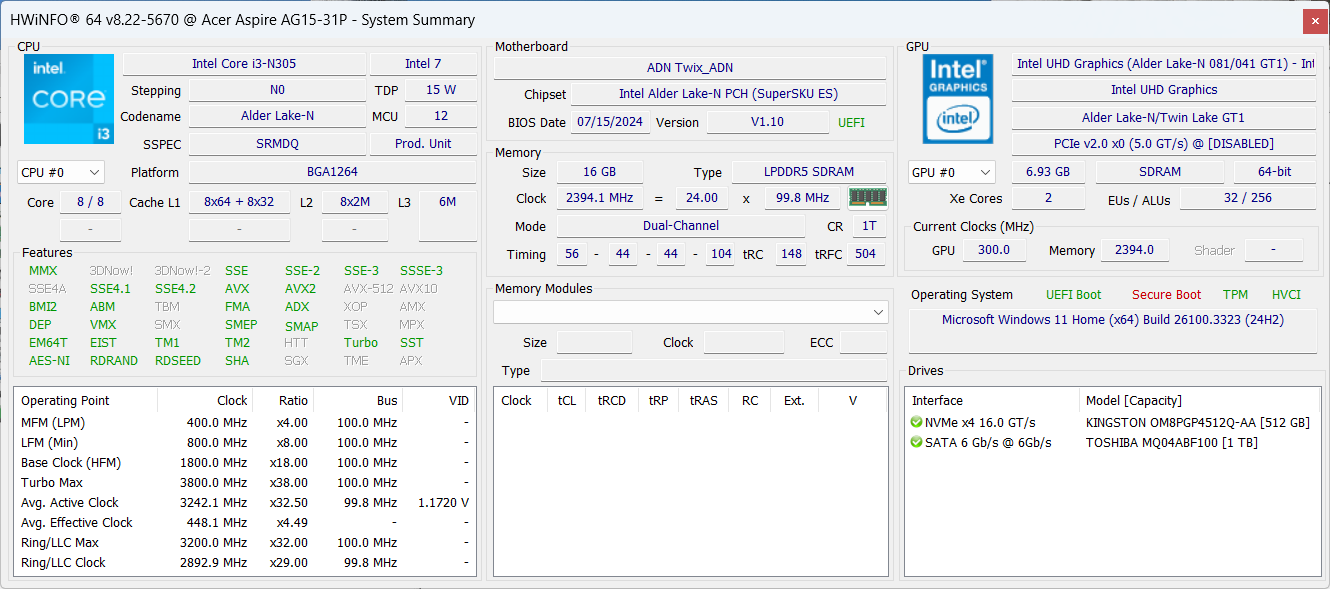Click the Intel UHD Graphics name field
This screenshot has width=1330, height=589.
pyautogui.click(x=1164, y=90)
